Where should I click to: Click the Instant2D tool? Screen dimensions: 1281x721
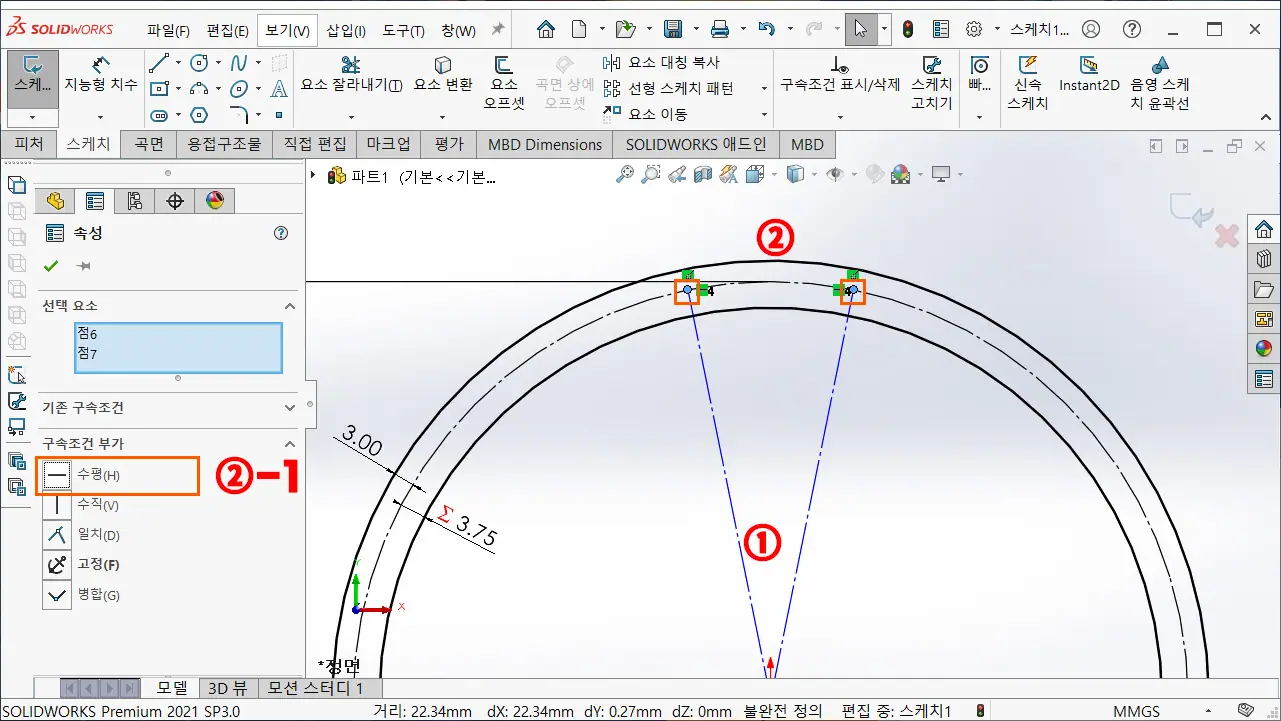click(x=1089, y=74)
